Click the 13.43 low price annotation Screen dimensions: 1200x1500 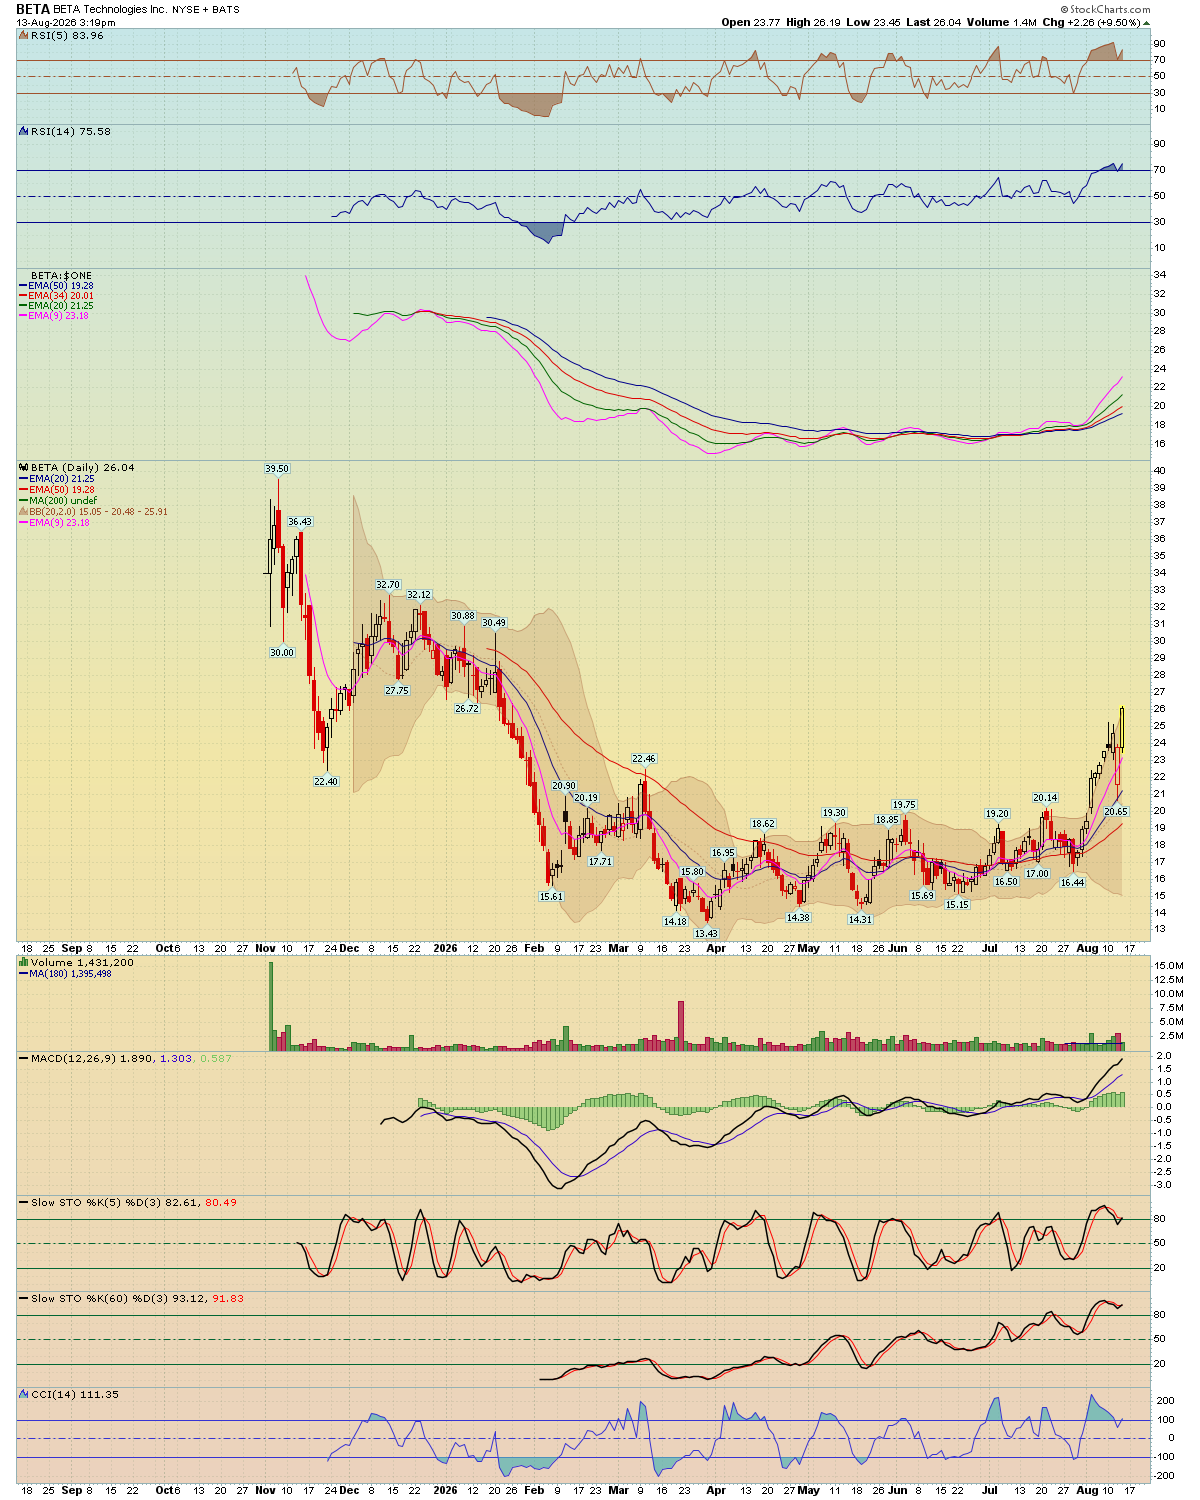706,933
